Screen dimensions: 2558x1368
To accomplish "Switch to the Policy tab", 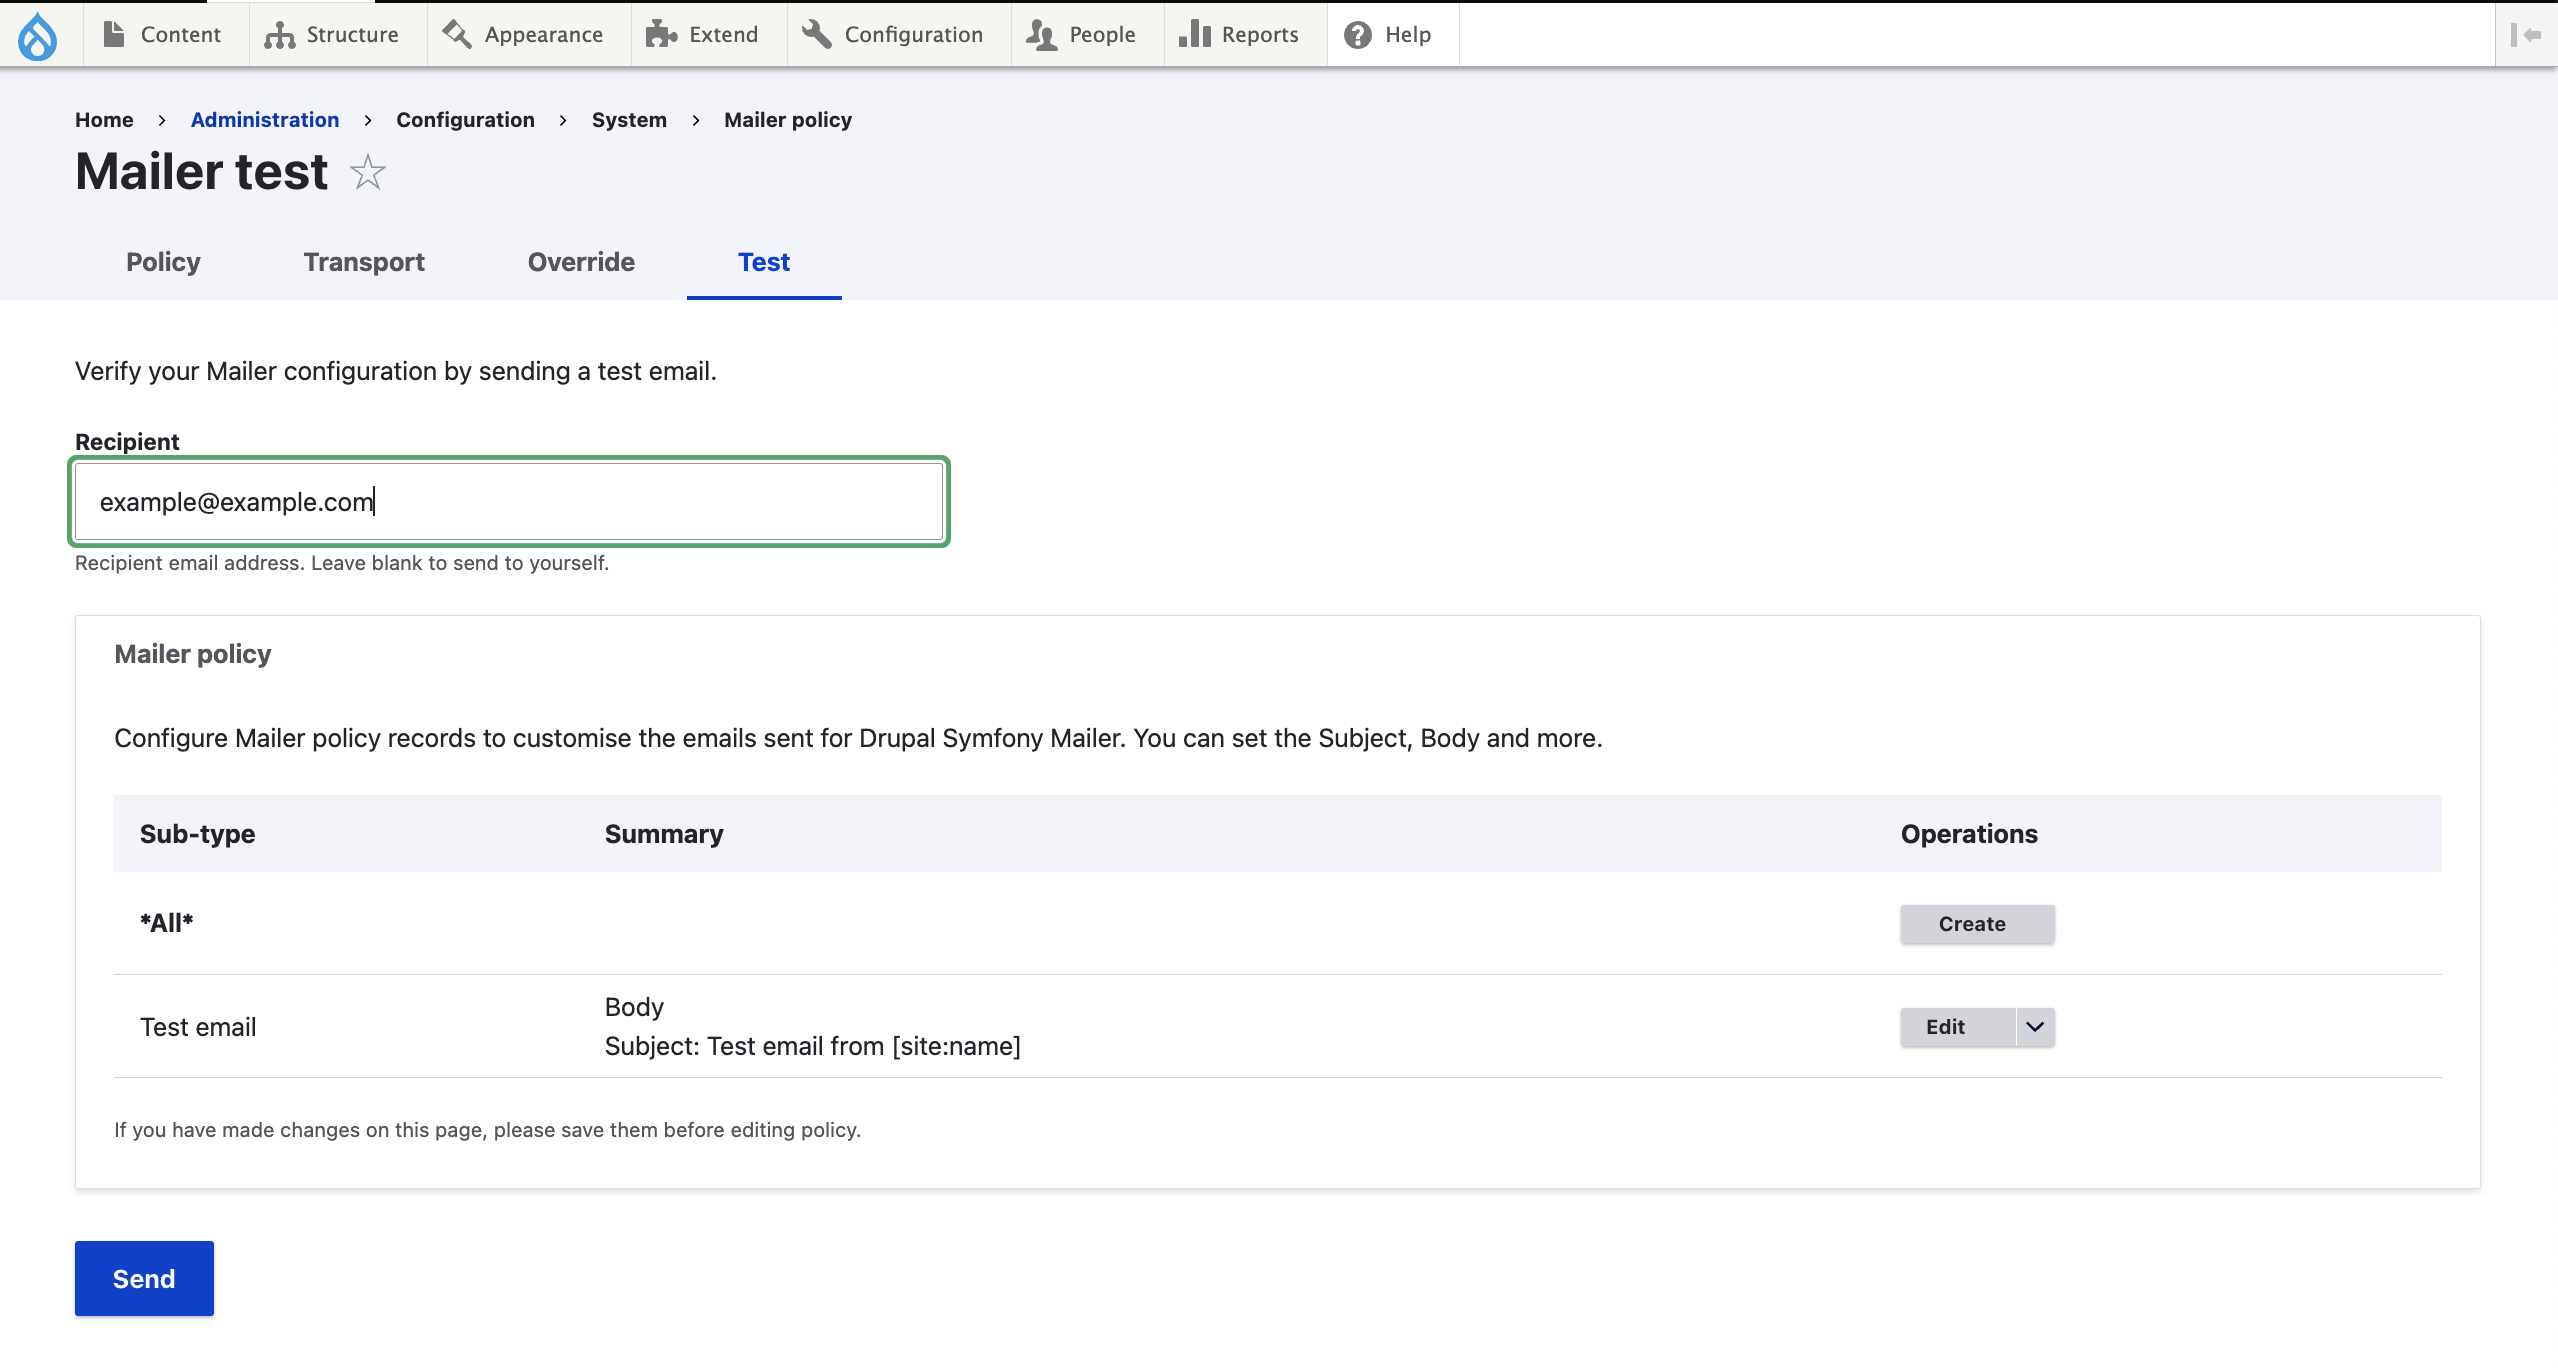I will tap(163, 262).
